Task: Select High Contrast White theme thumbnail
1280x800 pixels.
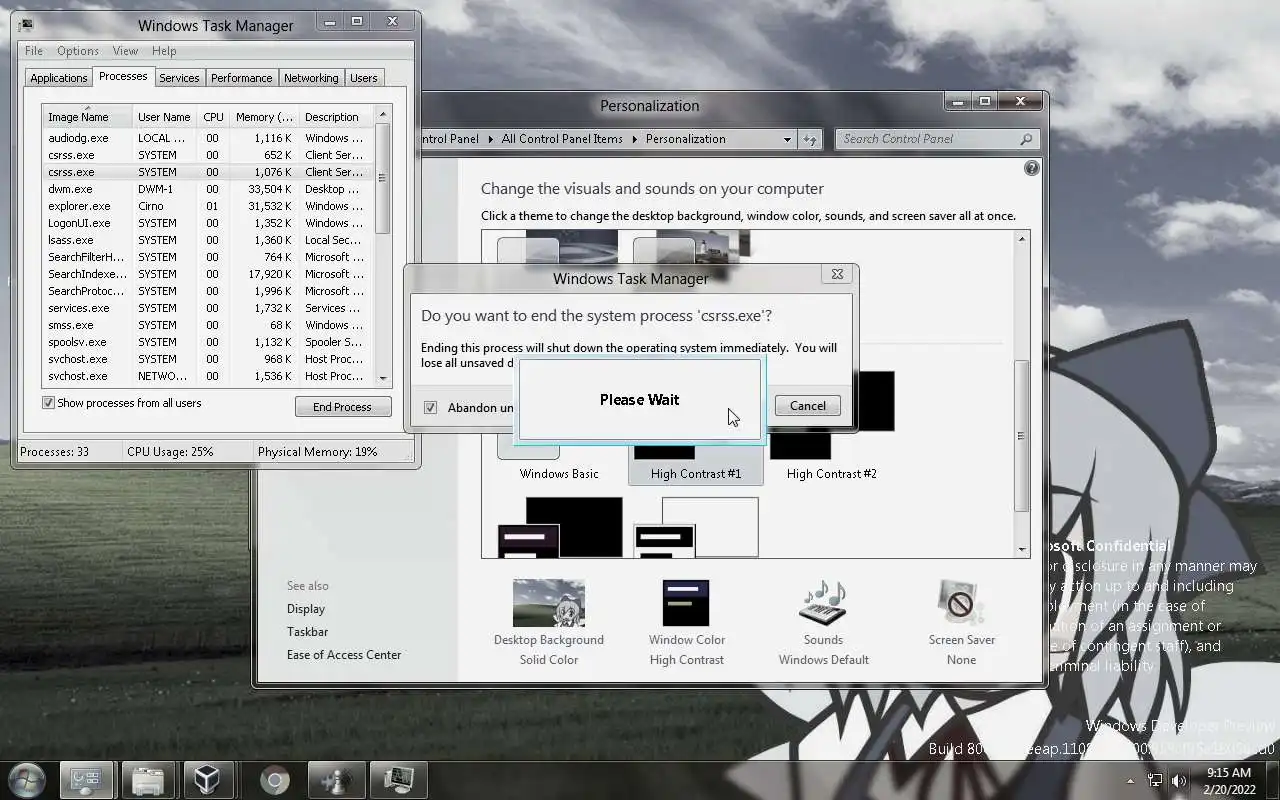Action: (696, 527)
